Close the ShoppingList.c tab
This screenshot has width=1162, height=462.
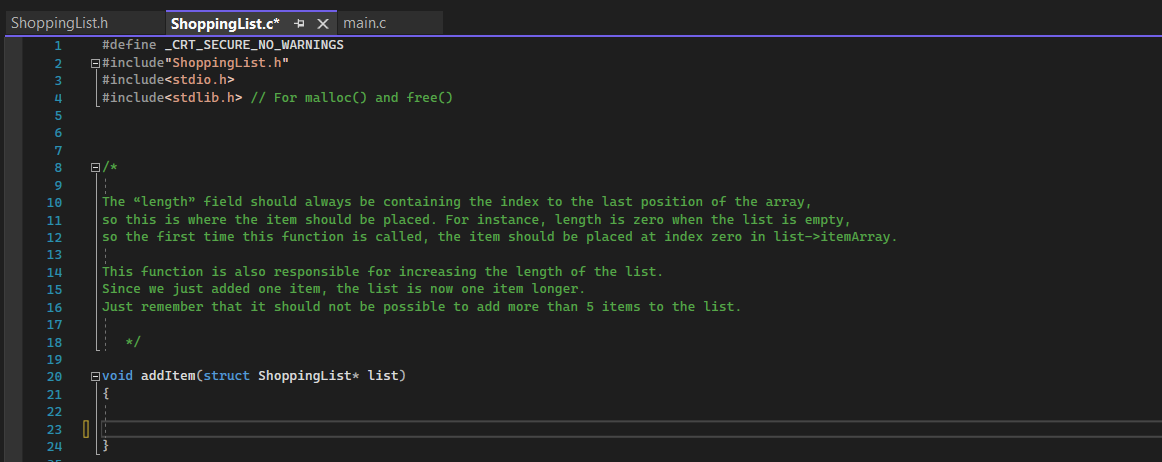click(x=322, y=23)
